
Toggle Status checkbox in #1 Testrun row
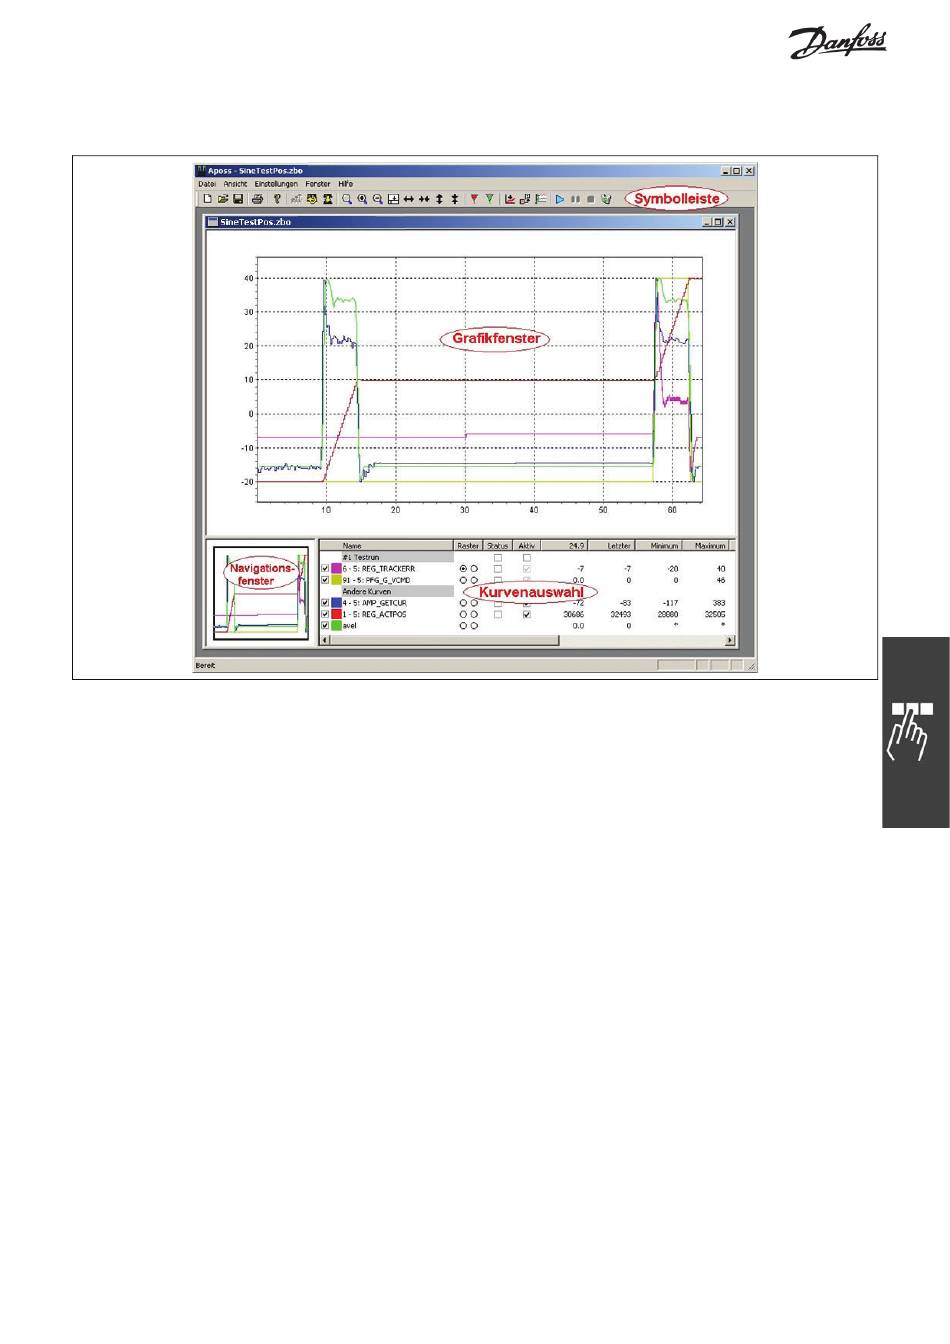click(498, 557)
